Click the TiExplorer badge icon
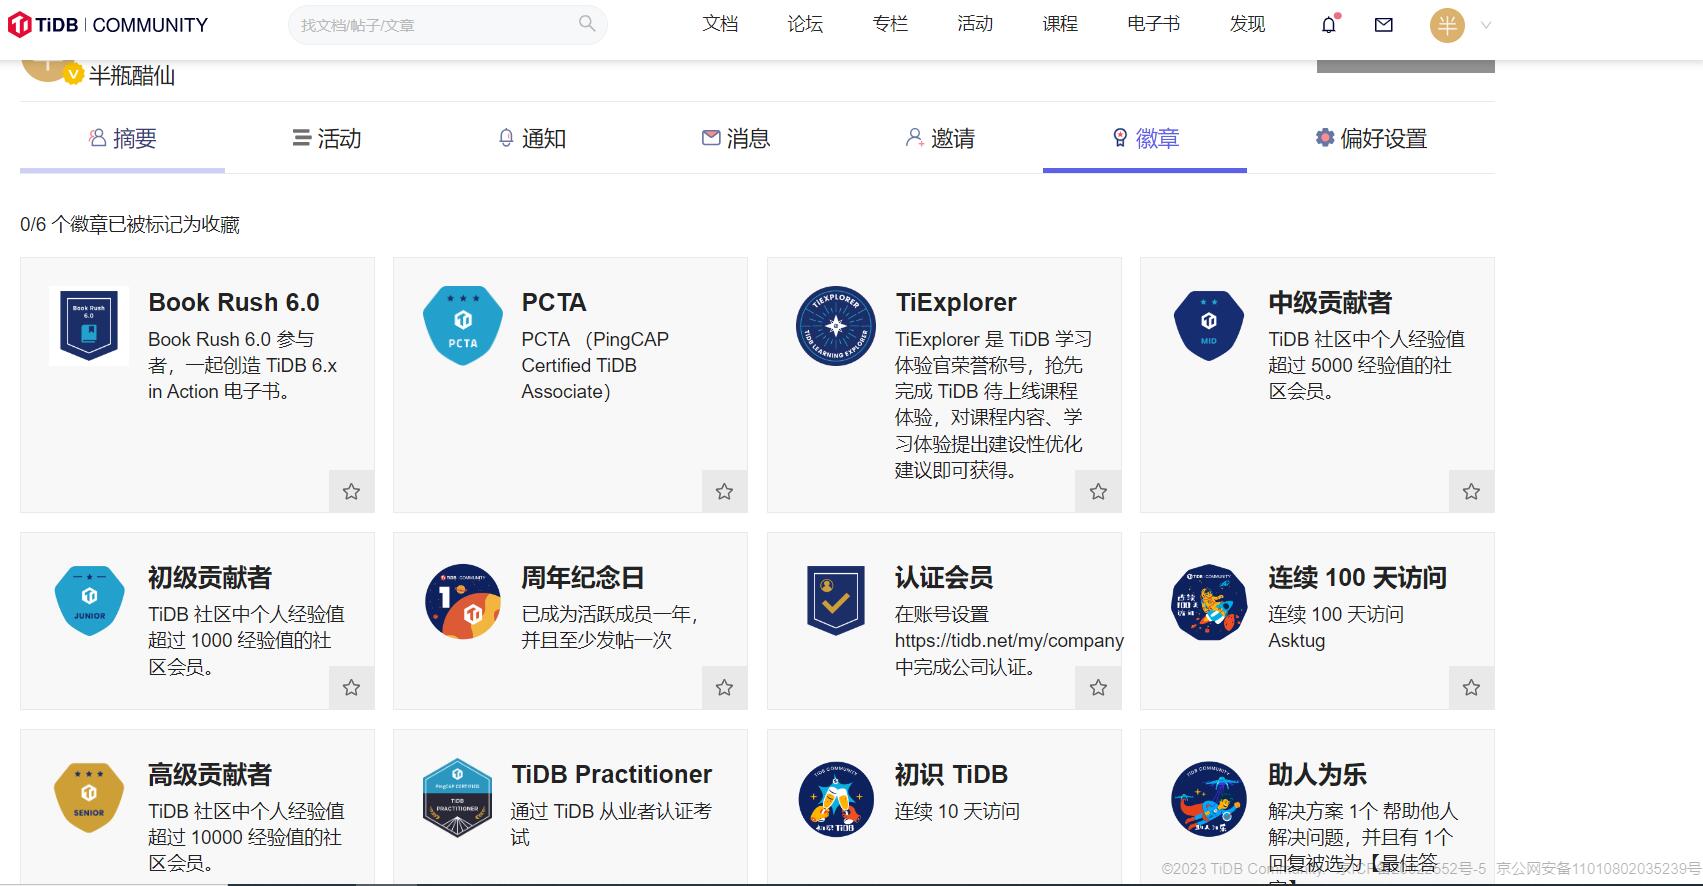This screenshot has height=886, width=1703. [x=835, y=326]
